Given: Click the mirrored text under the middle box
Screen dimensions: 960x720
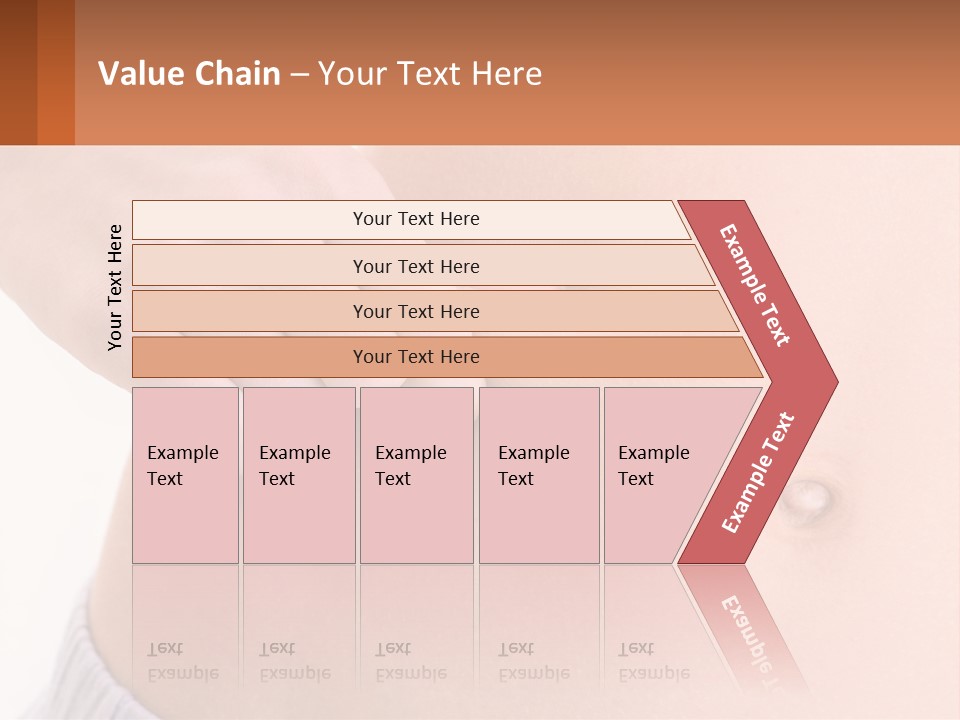Looking at the screenshot, I should tap(411, 661).
